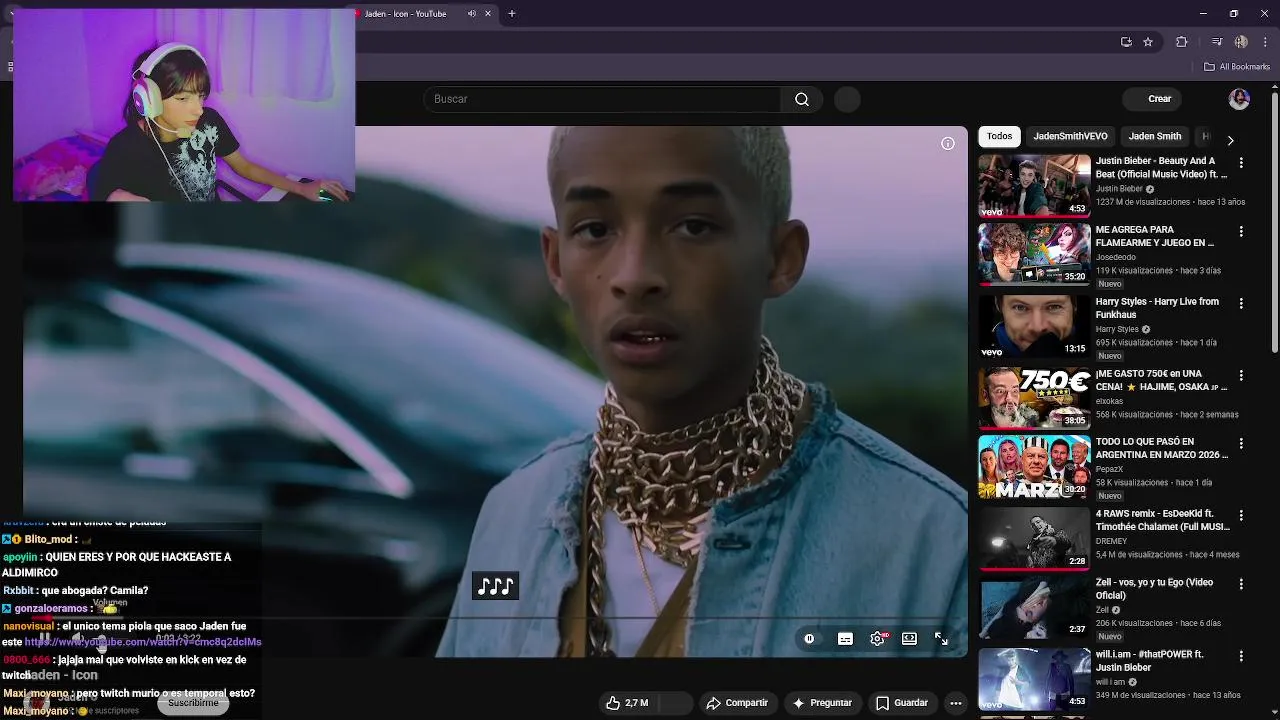
Task: Open the Harry Styles Funkhaus thumbnail
Action: pyautogui.click(x=1034, y=326)
